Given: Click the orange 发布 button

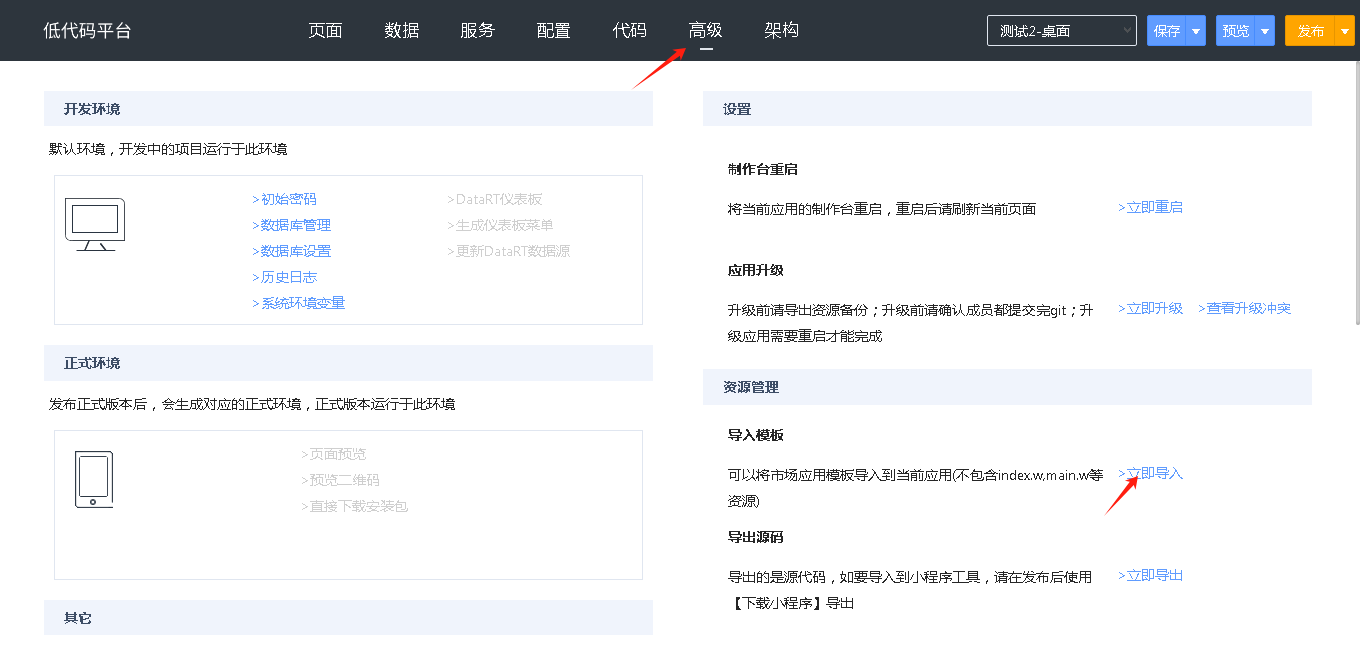Looking at the screenshot, I should [x=1310, y=31].
